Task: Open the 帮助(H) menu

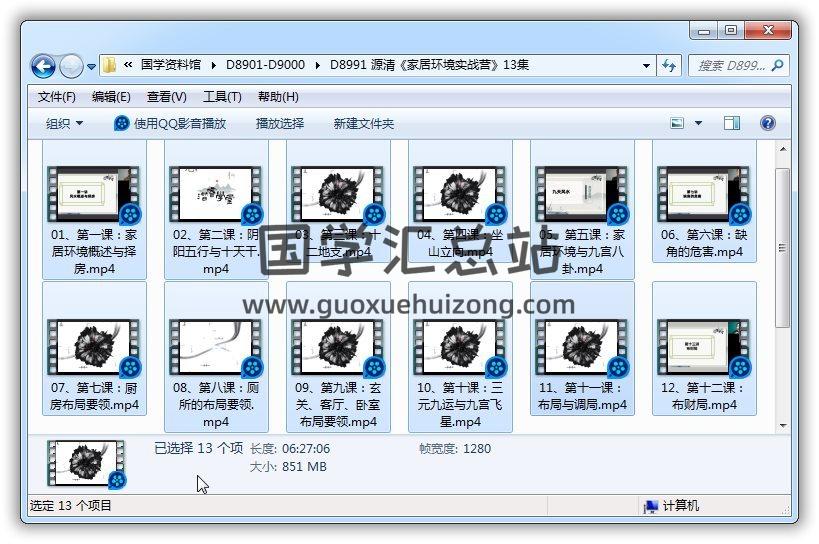Action: pyautogui.click(x=278, y=97)
